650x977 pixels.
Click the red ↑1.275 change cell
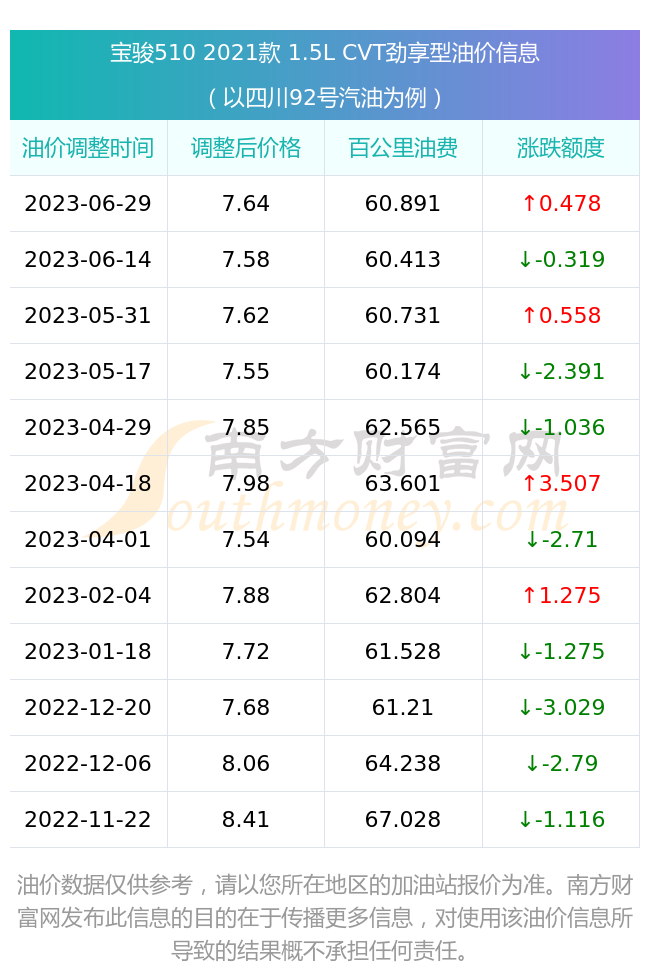561,596
